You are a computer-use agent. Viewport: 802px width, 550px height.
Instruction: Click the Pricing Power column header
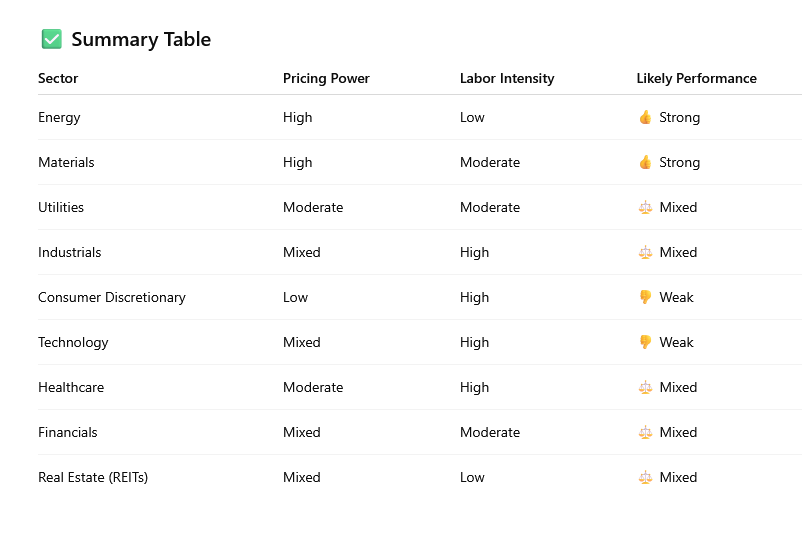326,78
